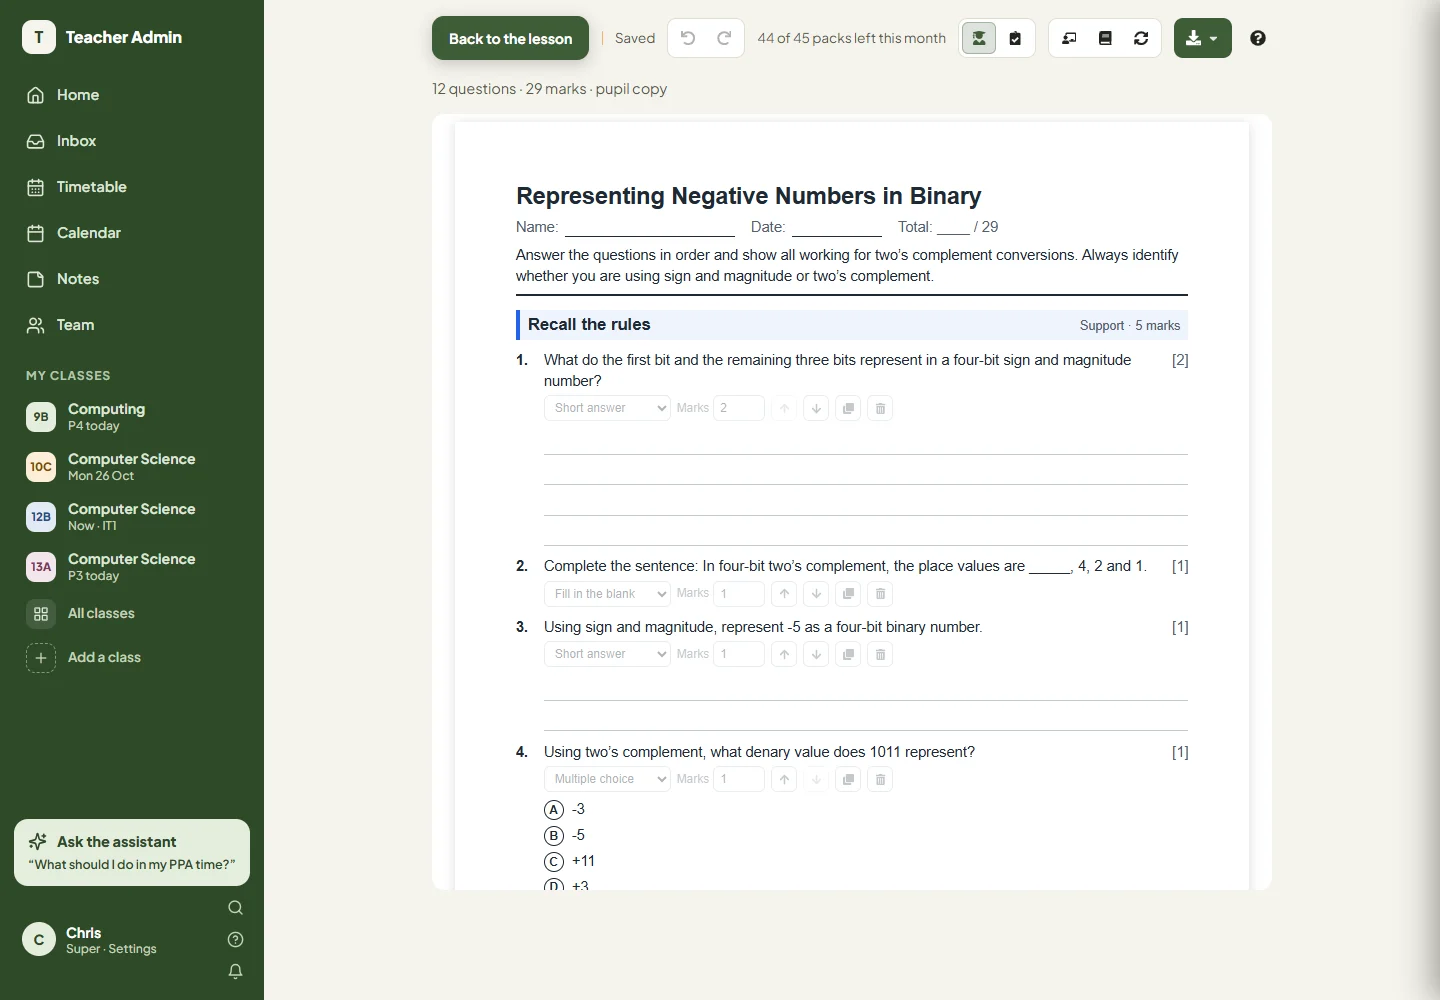Move question 4 up
The width and height of the screenshot is (1440, 1000).
point(784,779)
